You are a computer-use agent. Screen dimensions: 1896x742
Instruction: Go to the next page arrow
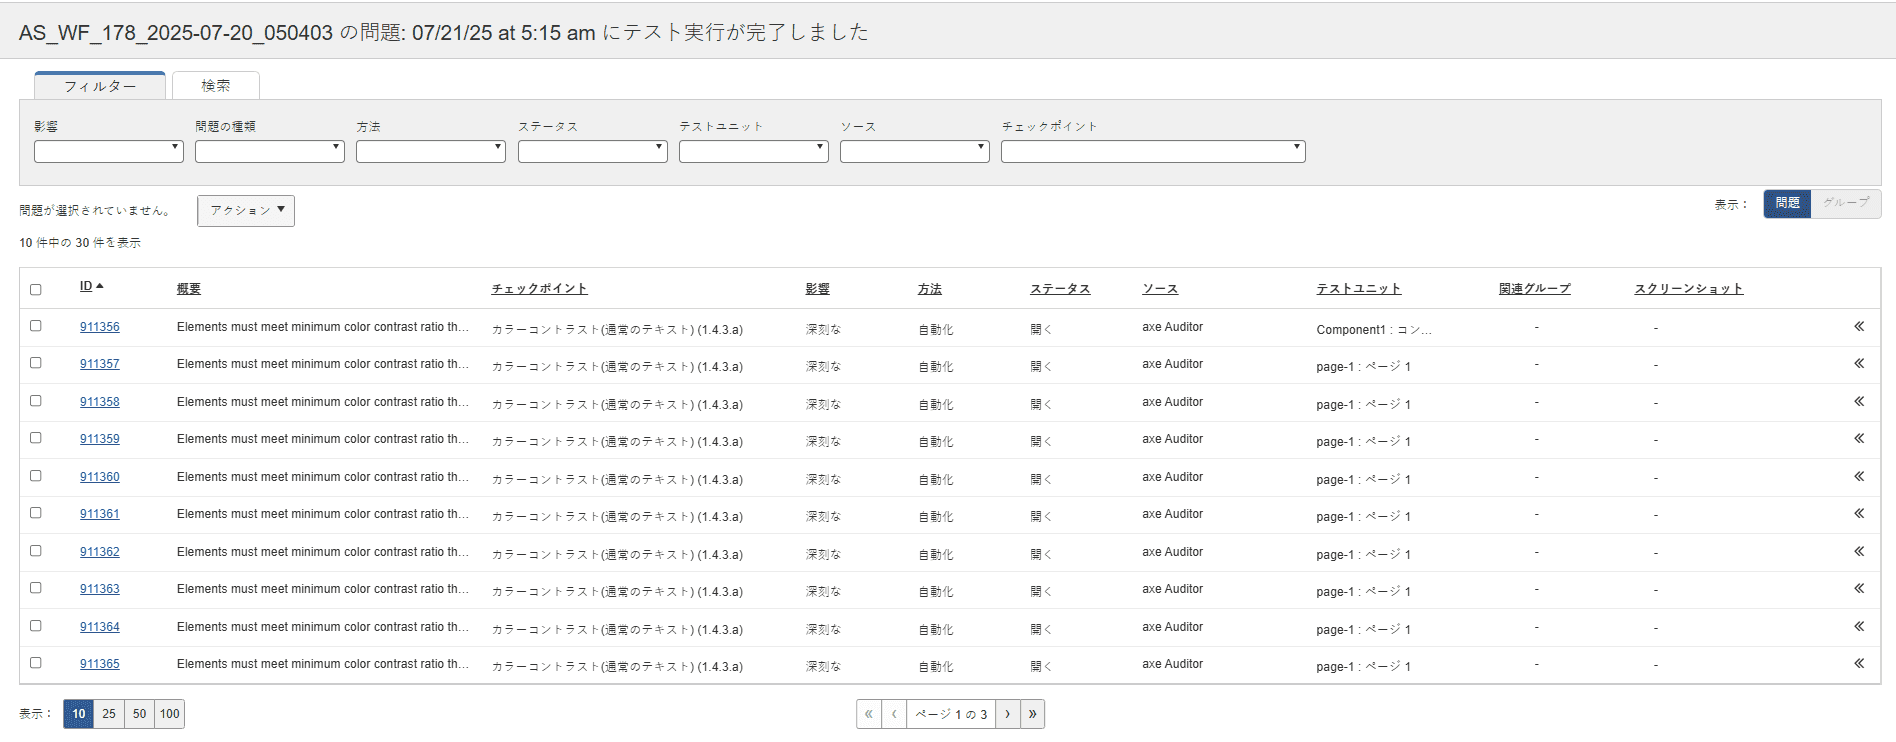pyautogui.click(x=1007, y=714)
